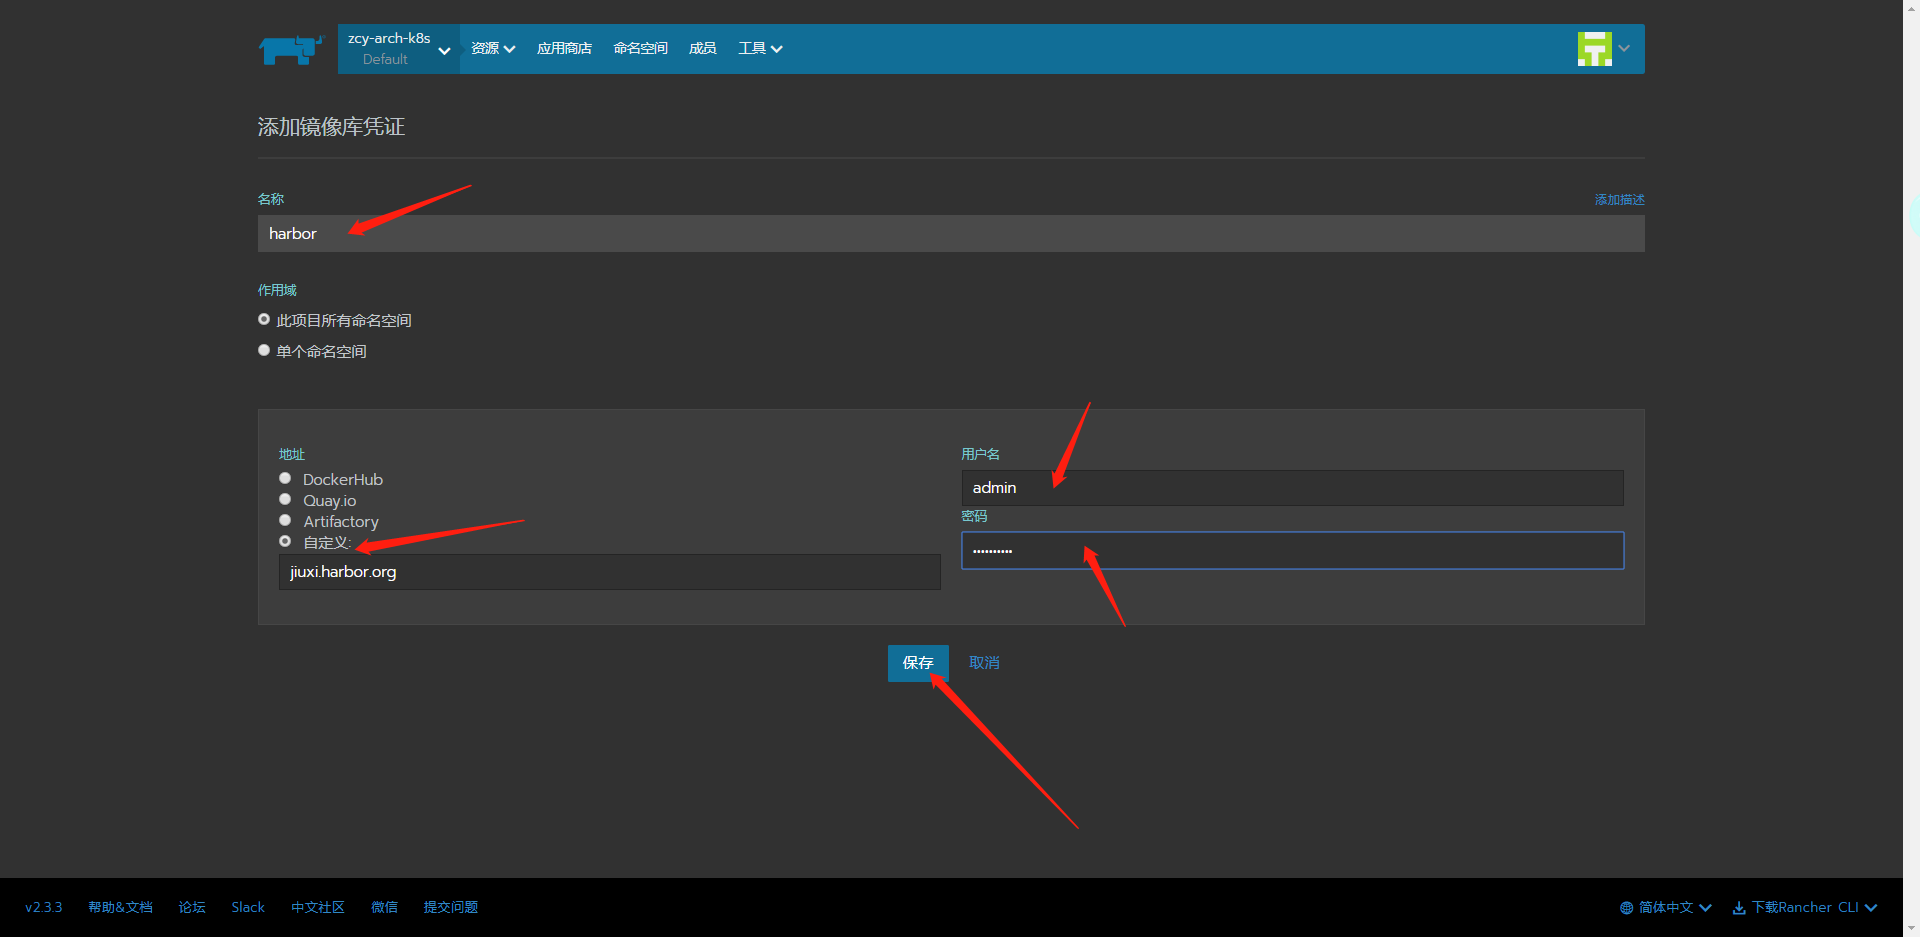Screen dimensions: 1920x937
Task: Expand zcy-arch-k8s Default project selector
Action: (x=398, y=49)
